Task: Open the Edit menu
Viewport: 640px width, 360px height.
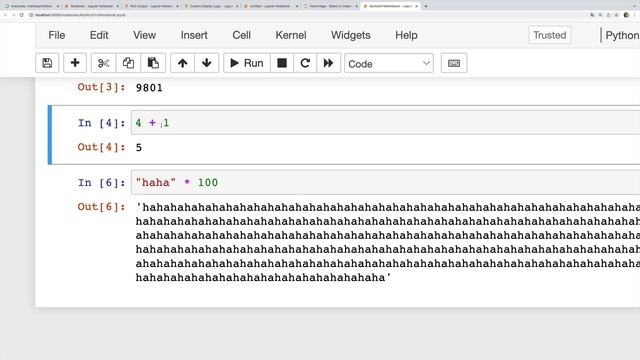Action: (x=99, y=35)
